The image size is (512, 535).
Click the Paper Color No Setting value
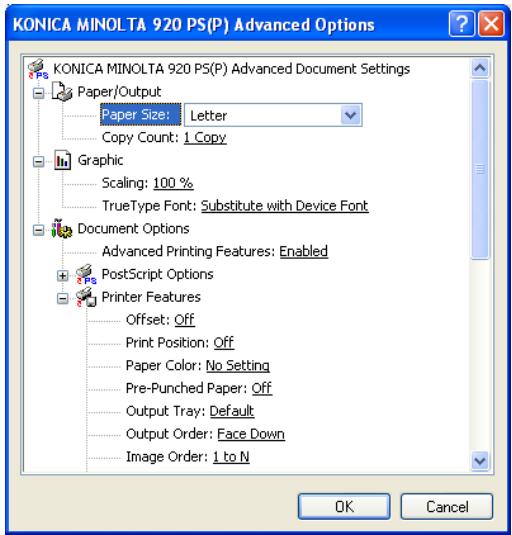click(238, 366)
